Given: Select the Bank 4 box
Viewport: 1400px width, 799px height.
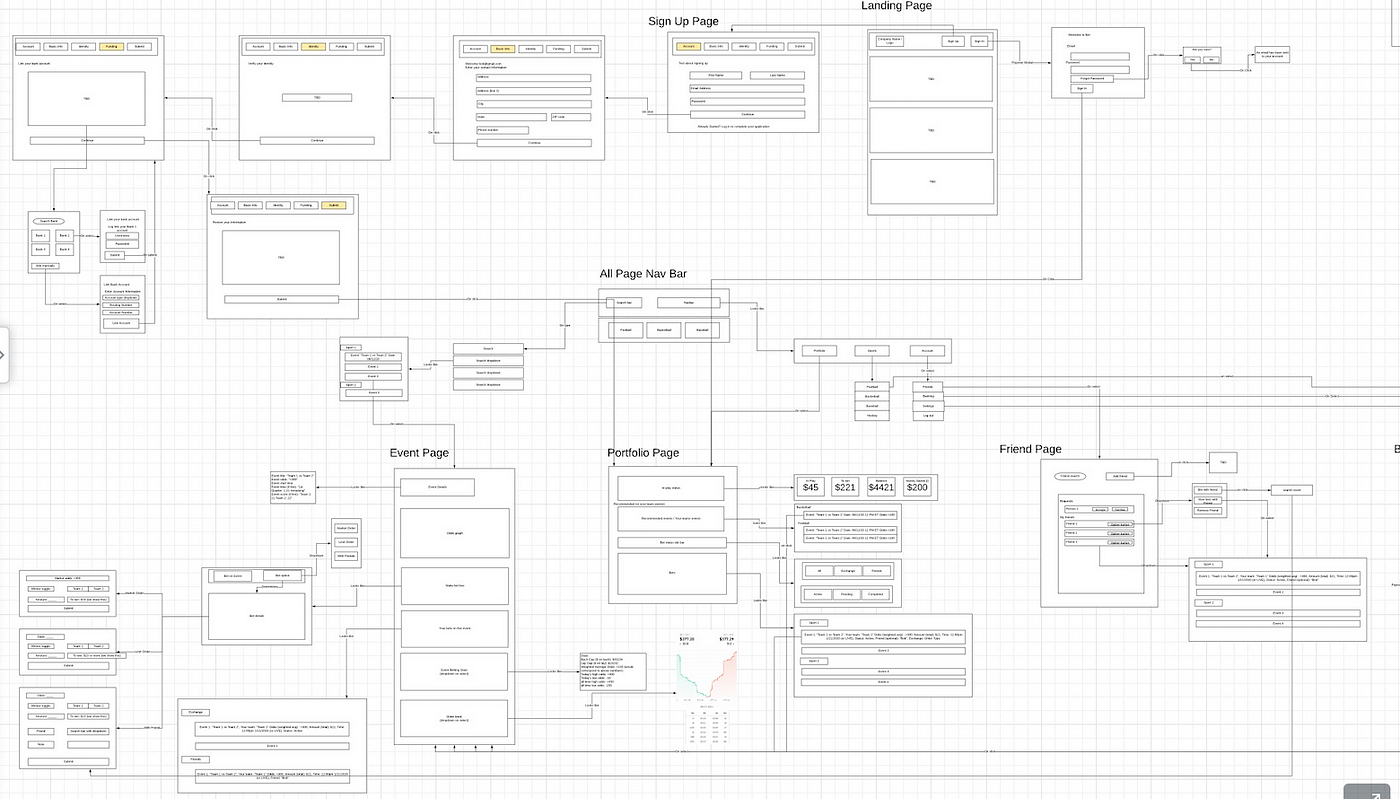Looking at the screenshot, I should (x=64, y=250).
